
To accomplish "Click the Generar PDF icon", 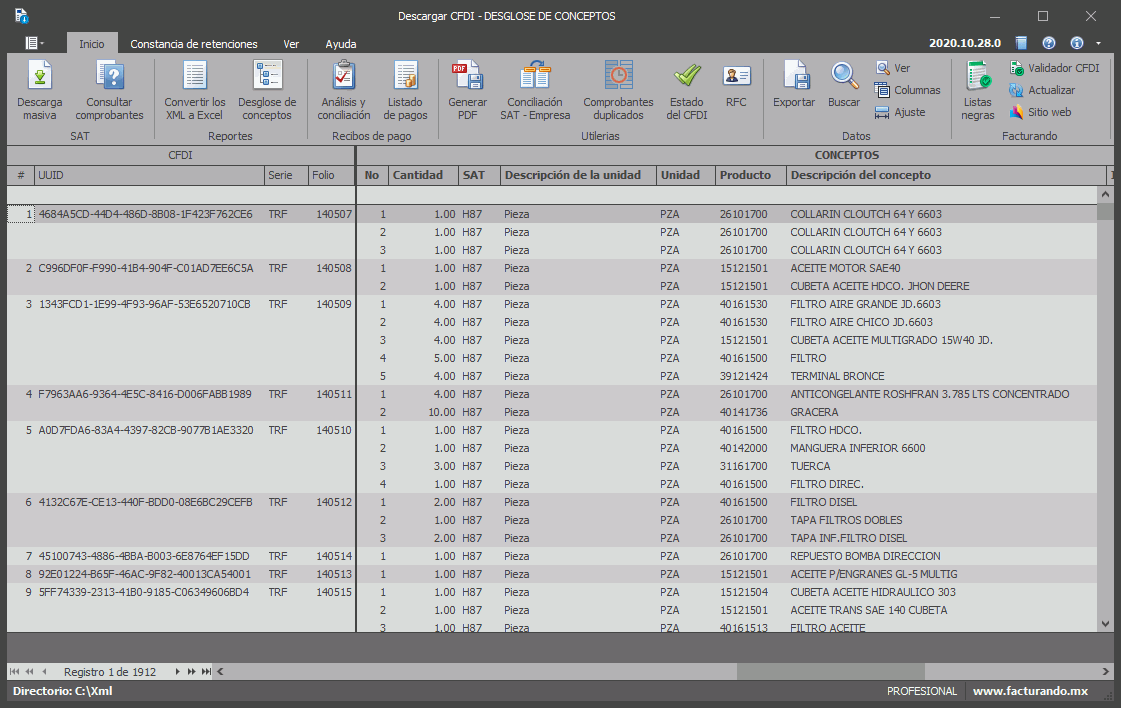I will [x=467, y=90].
